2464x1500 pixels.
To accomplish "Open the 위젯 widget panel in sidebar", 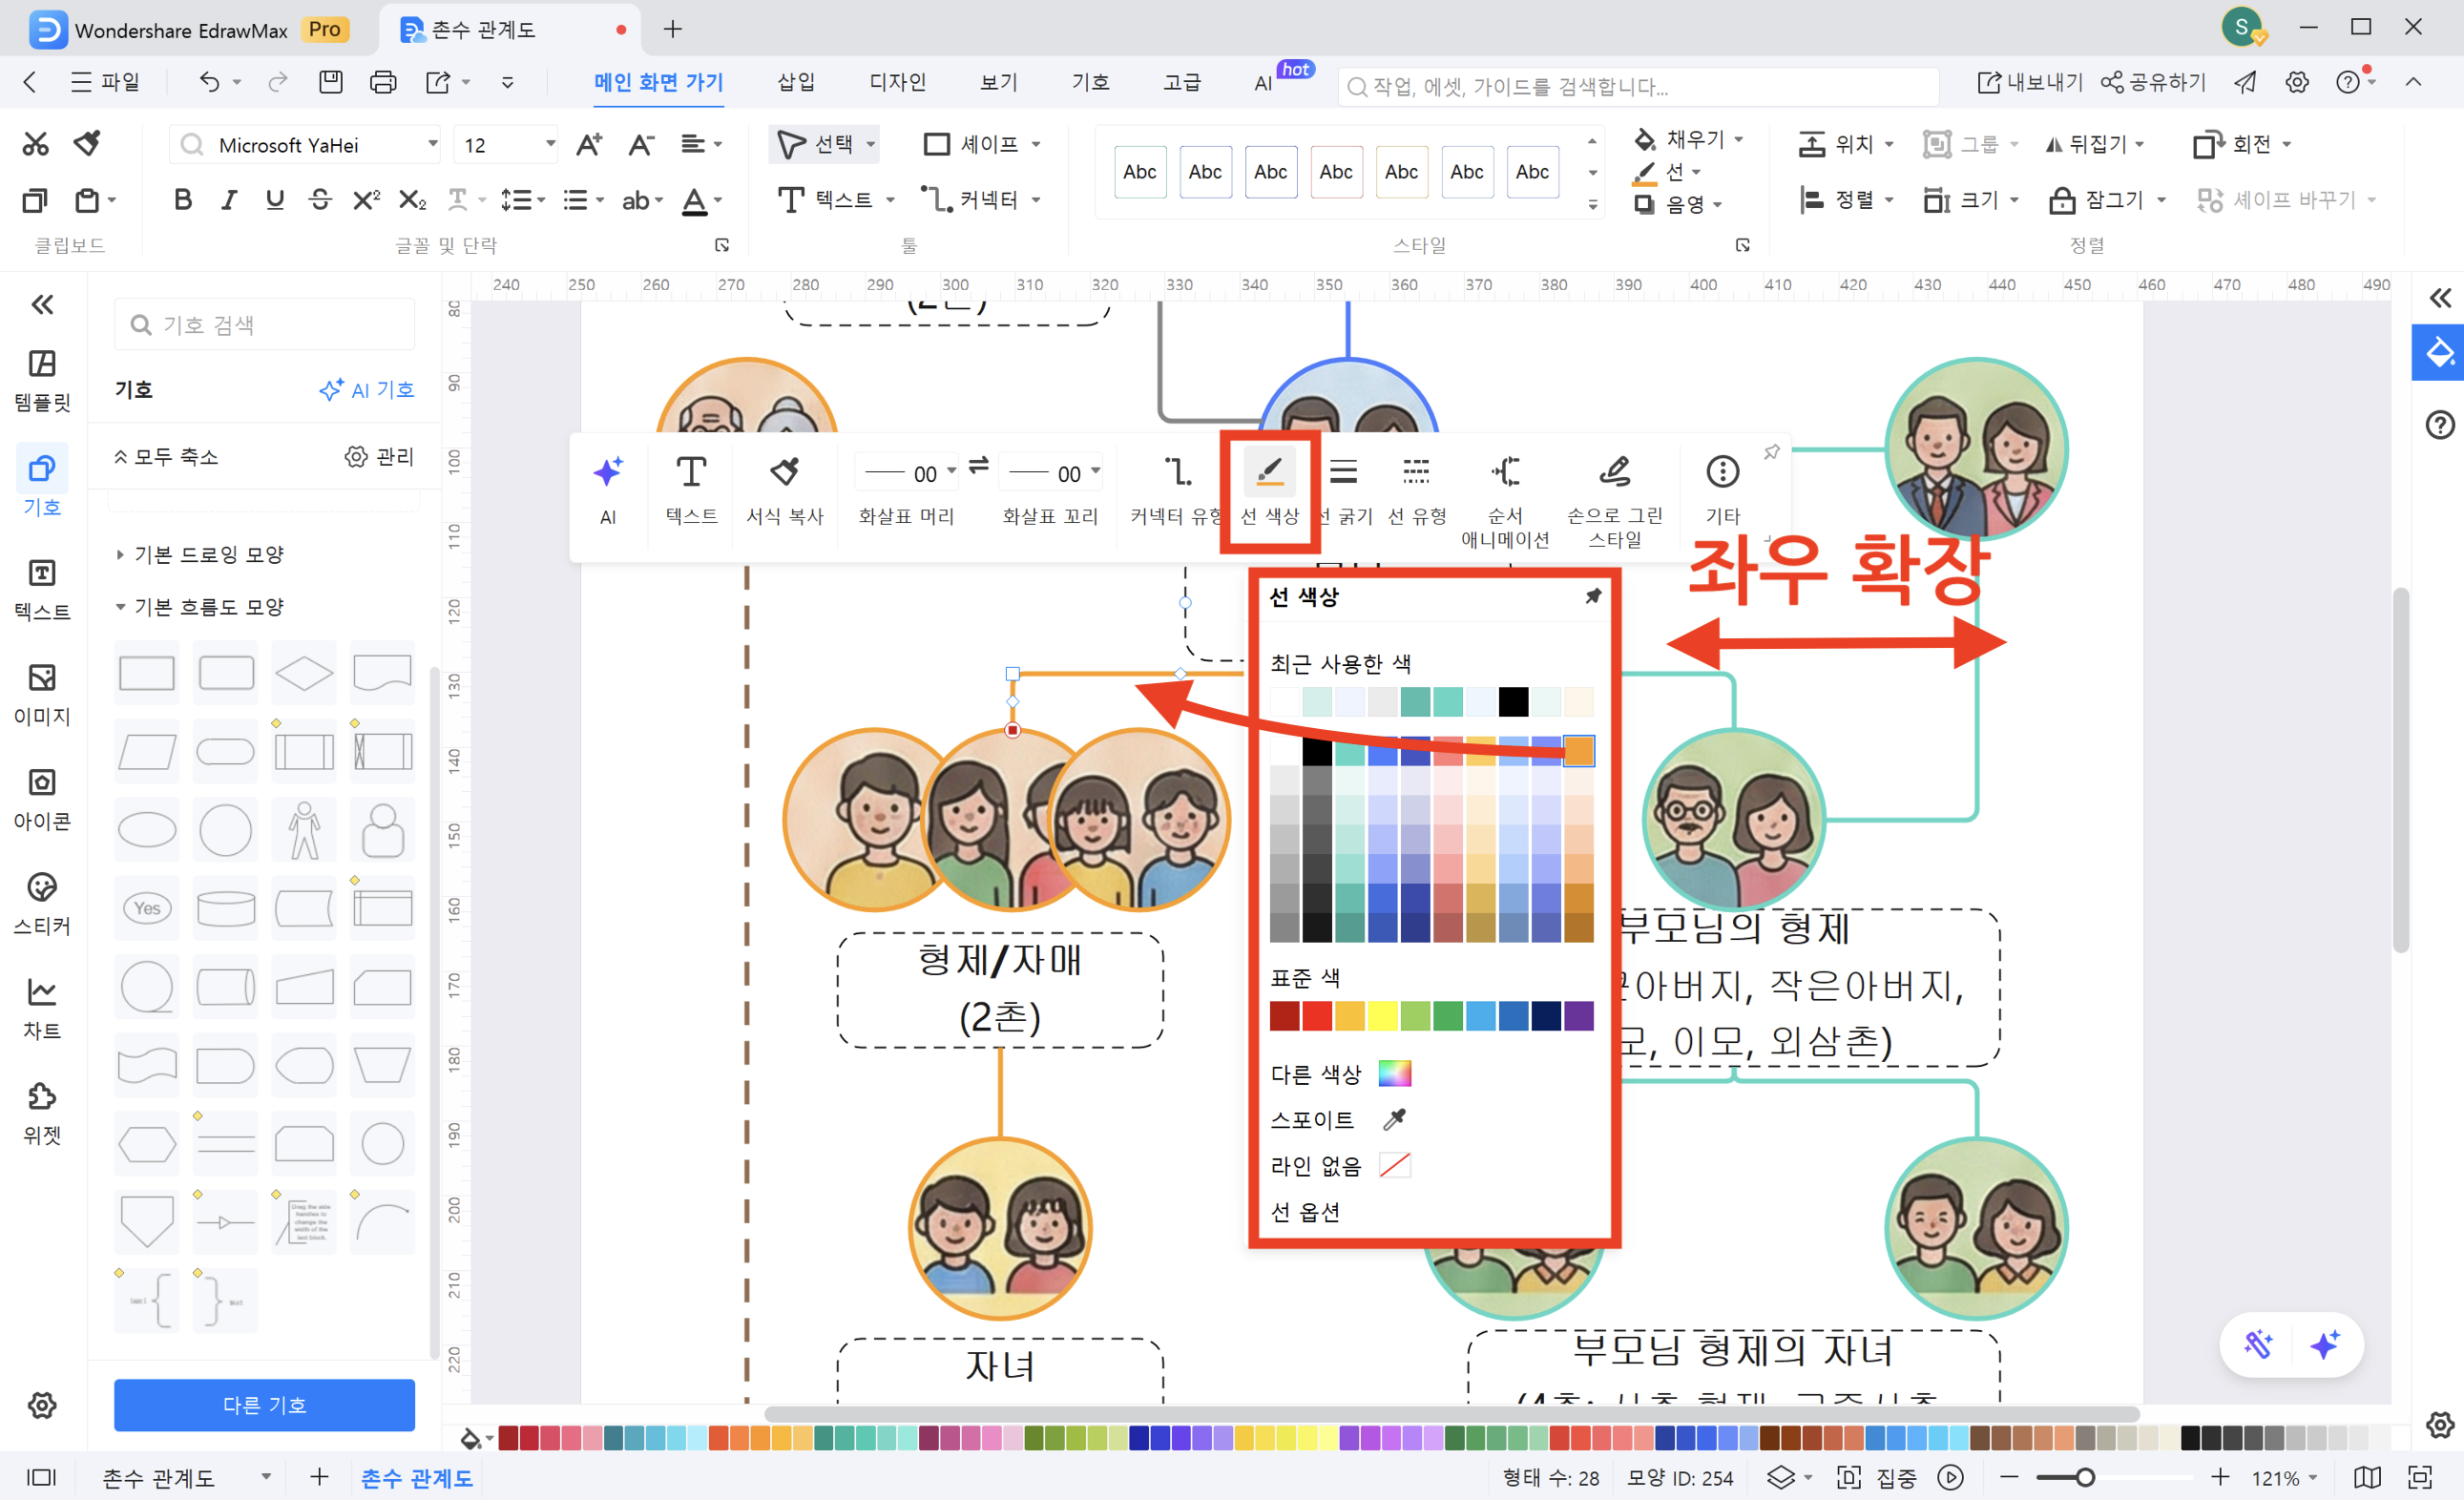I will [42, 1112].
